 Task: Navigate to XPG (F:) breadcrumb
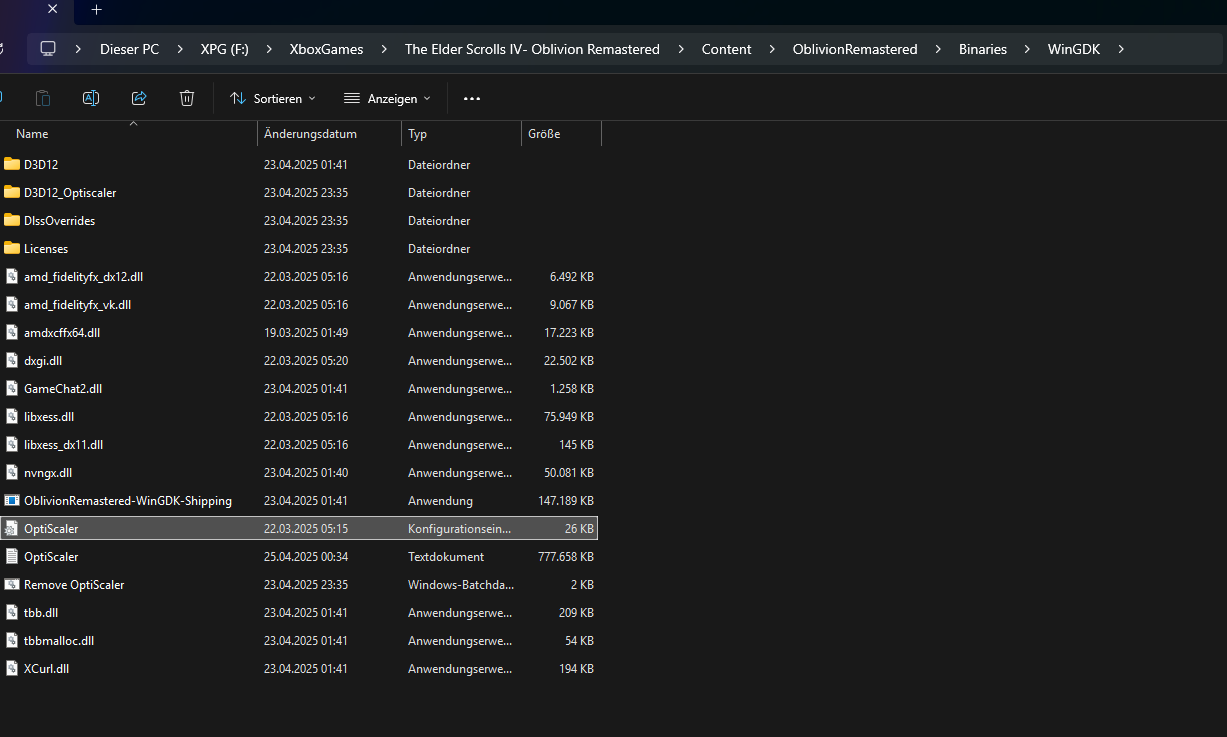point(225,49)
